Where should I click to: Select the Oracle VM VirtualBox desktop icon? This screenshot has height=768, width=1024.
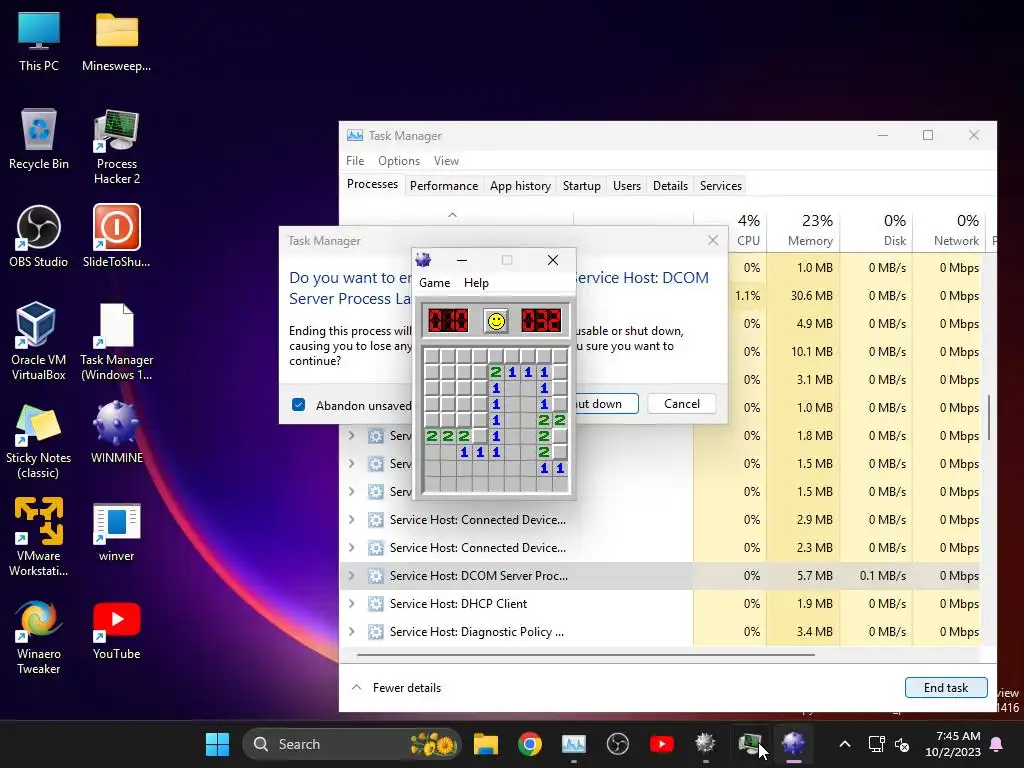[39, 341]
